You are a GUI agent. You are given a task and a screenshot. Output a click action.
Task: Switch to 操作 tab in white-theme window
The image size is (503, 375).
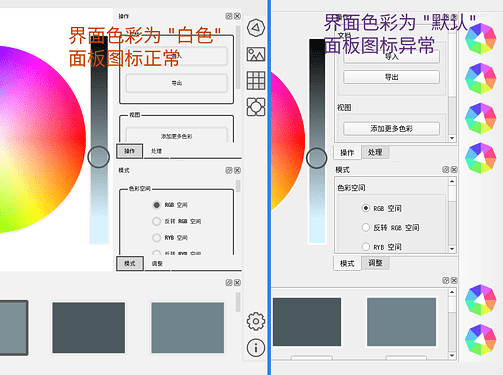click(x=130, y=151)
